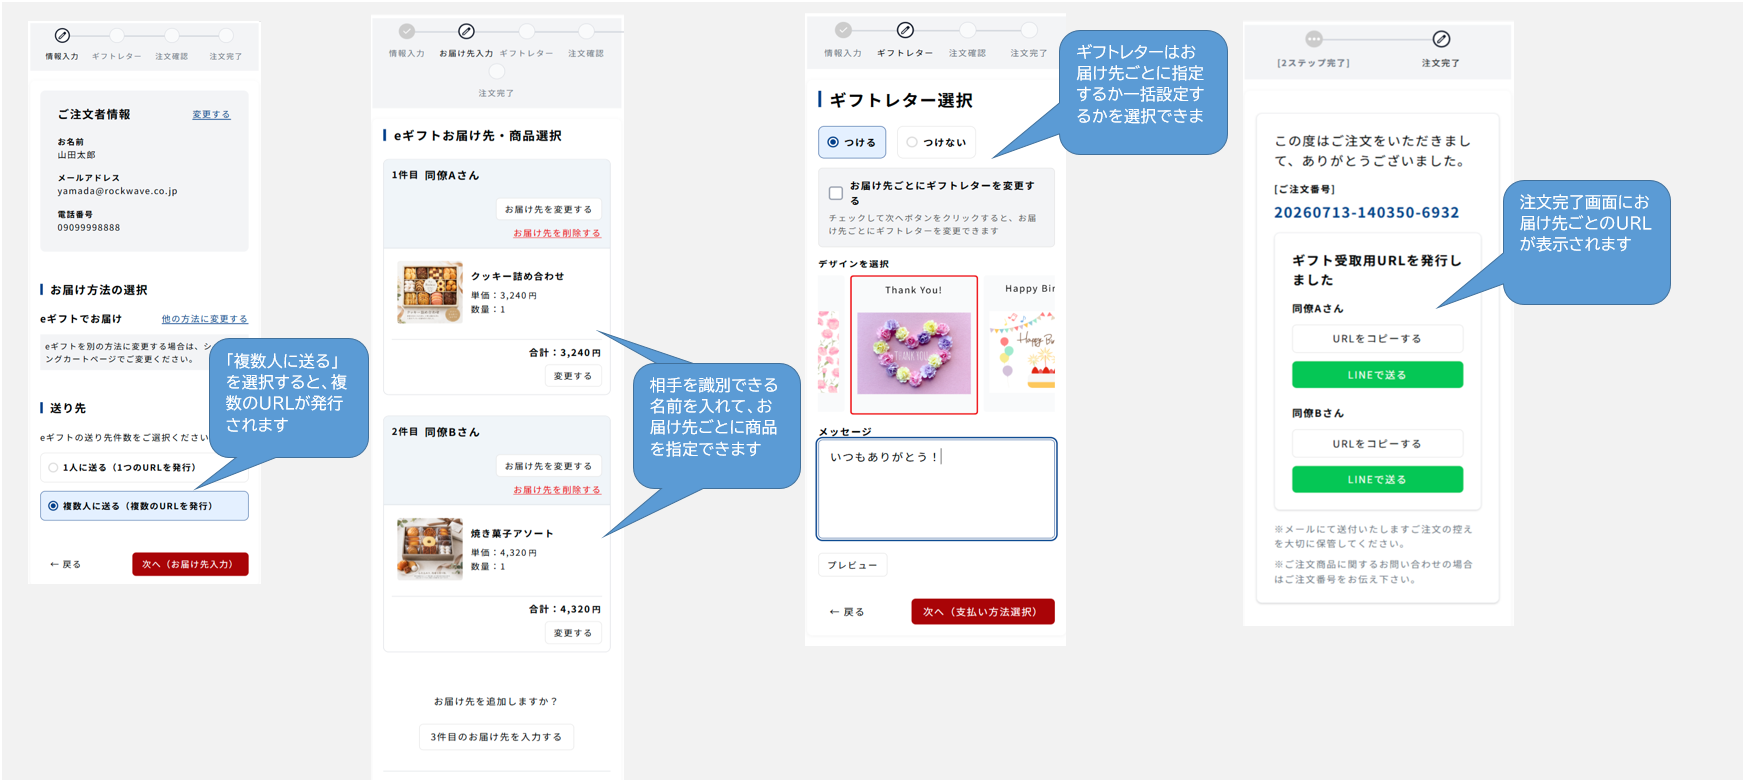Viewport: 1745px width, 782px height.
Task: Choose the つけない gift letter option
Action: 936,142
